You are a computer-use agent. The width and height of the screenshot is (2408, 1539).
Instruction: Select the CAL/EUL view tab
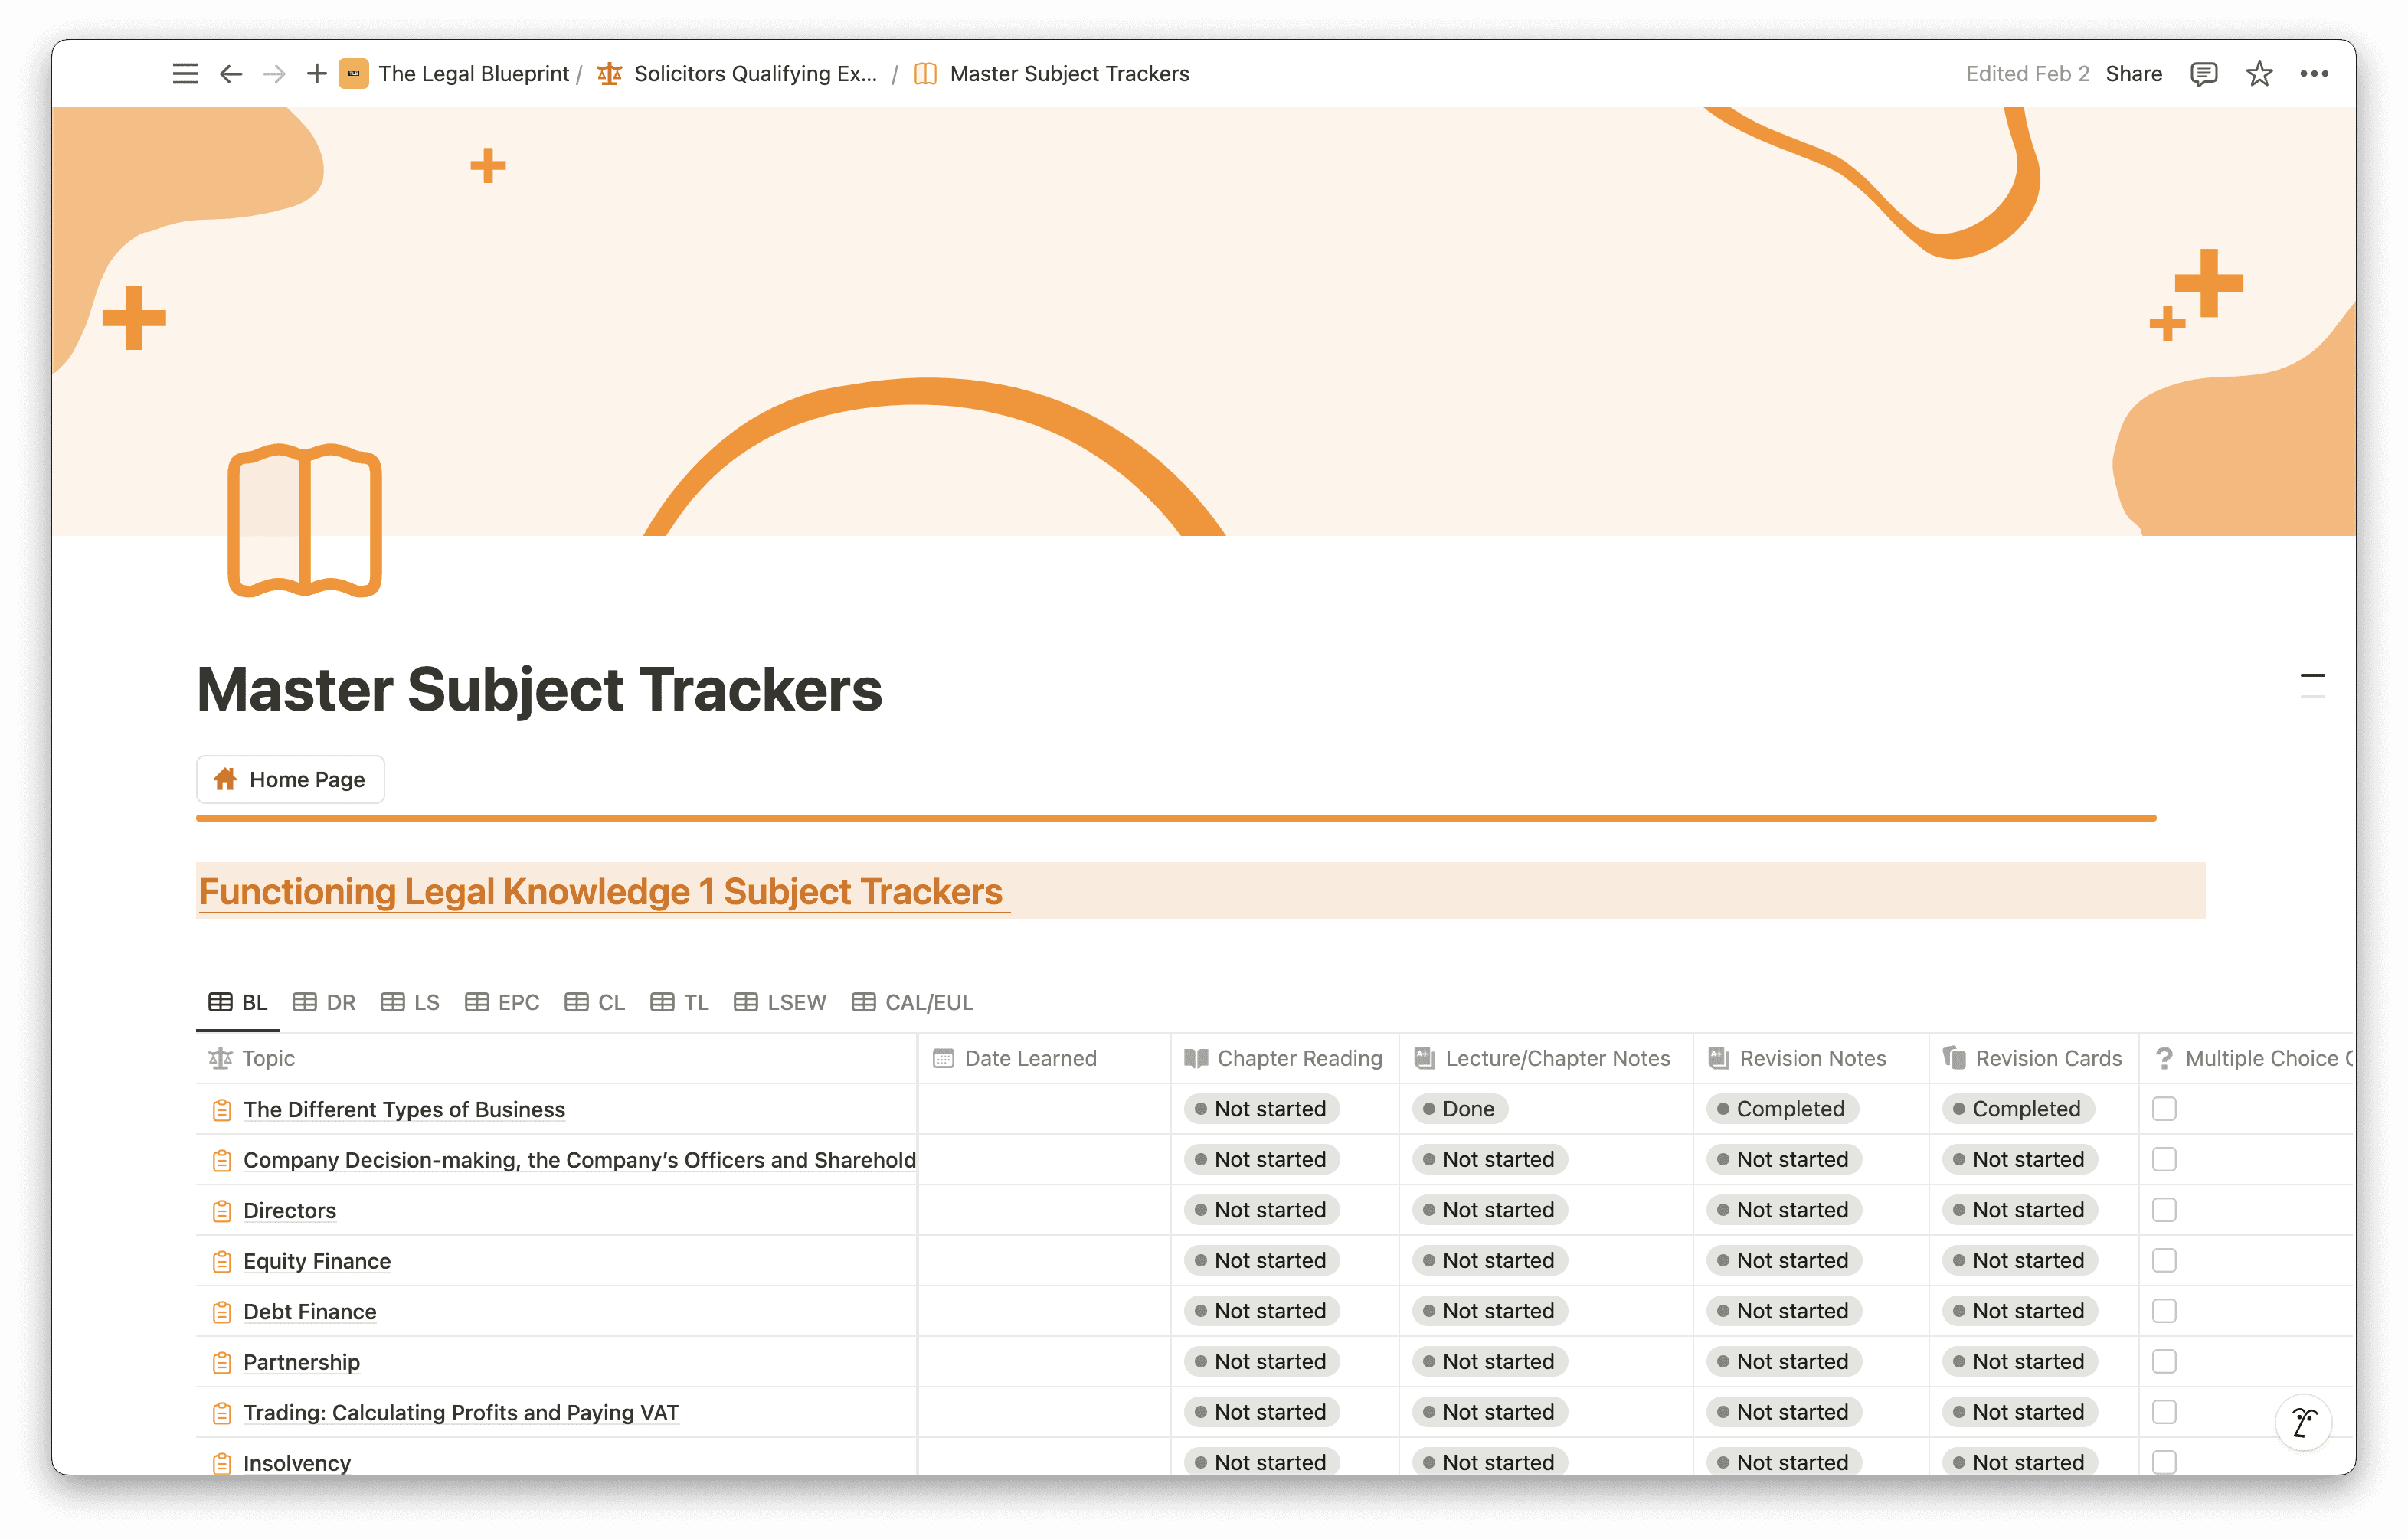(912, 1002)
